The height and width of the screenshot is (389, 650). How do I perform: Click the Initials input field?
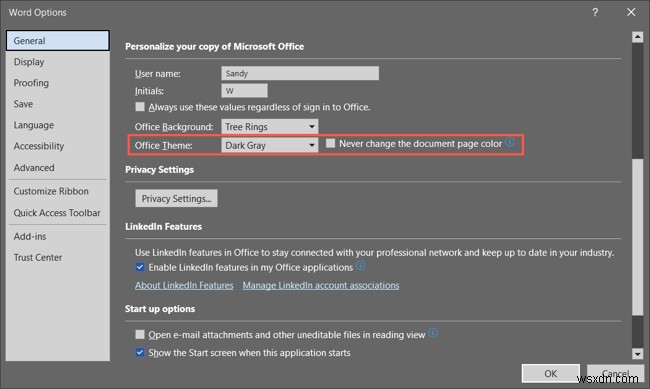(244, 90)
